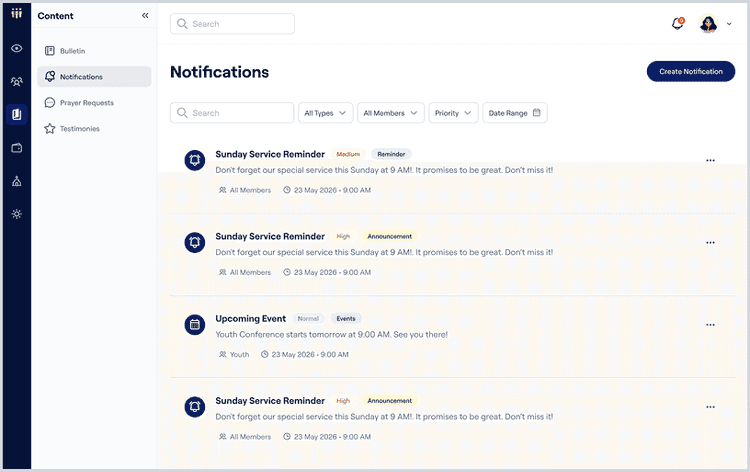Viewport: 750px width, 472px height.
Task: Open the wallet icon in sidebar
Action: point(17,148)
